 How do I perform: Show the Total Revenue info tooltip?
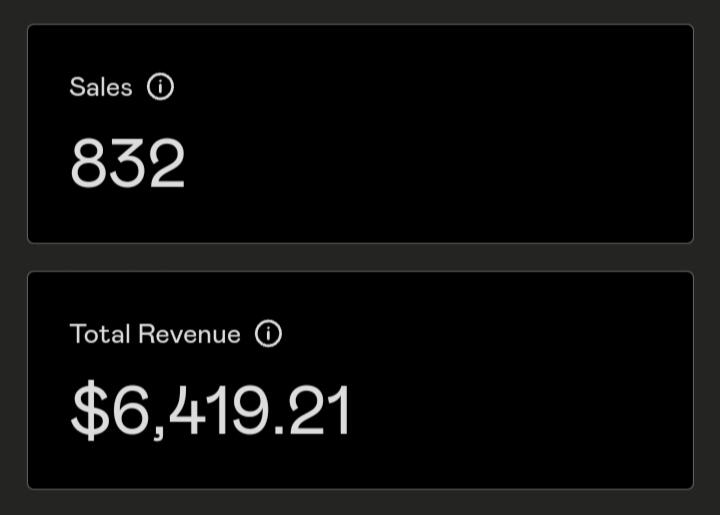coord(268,334)
